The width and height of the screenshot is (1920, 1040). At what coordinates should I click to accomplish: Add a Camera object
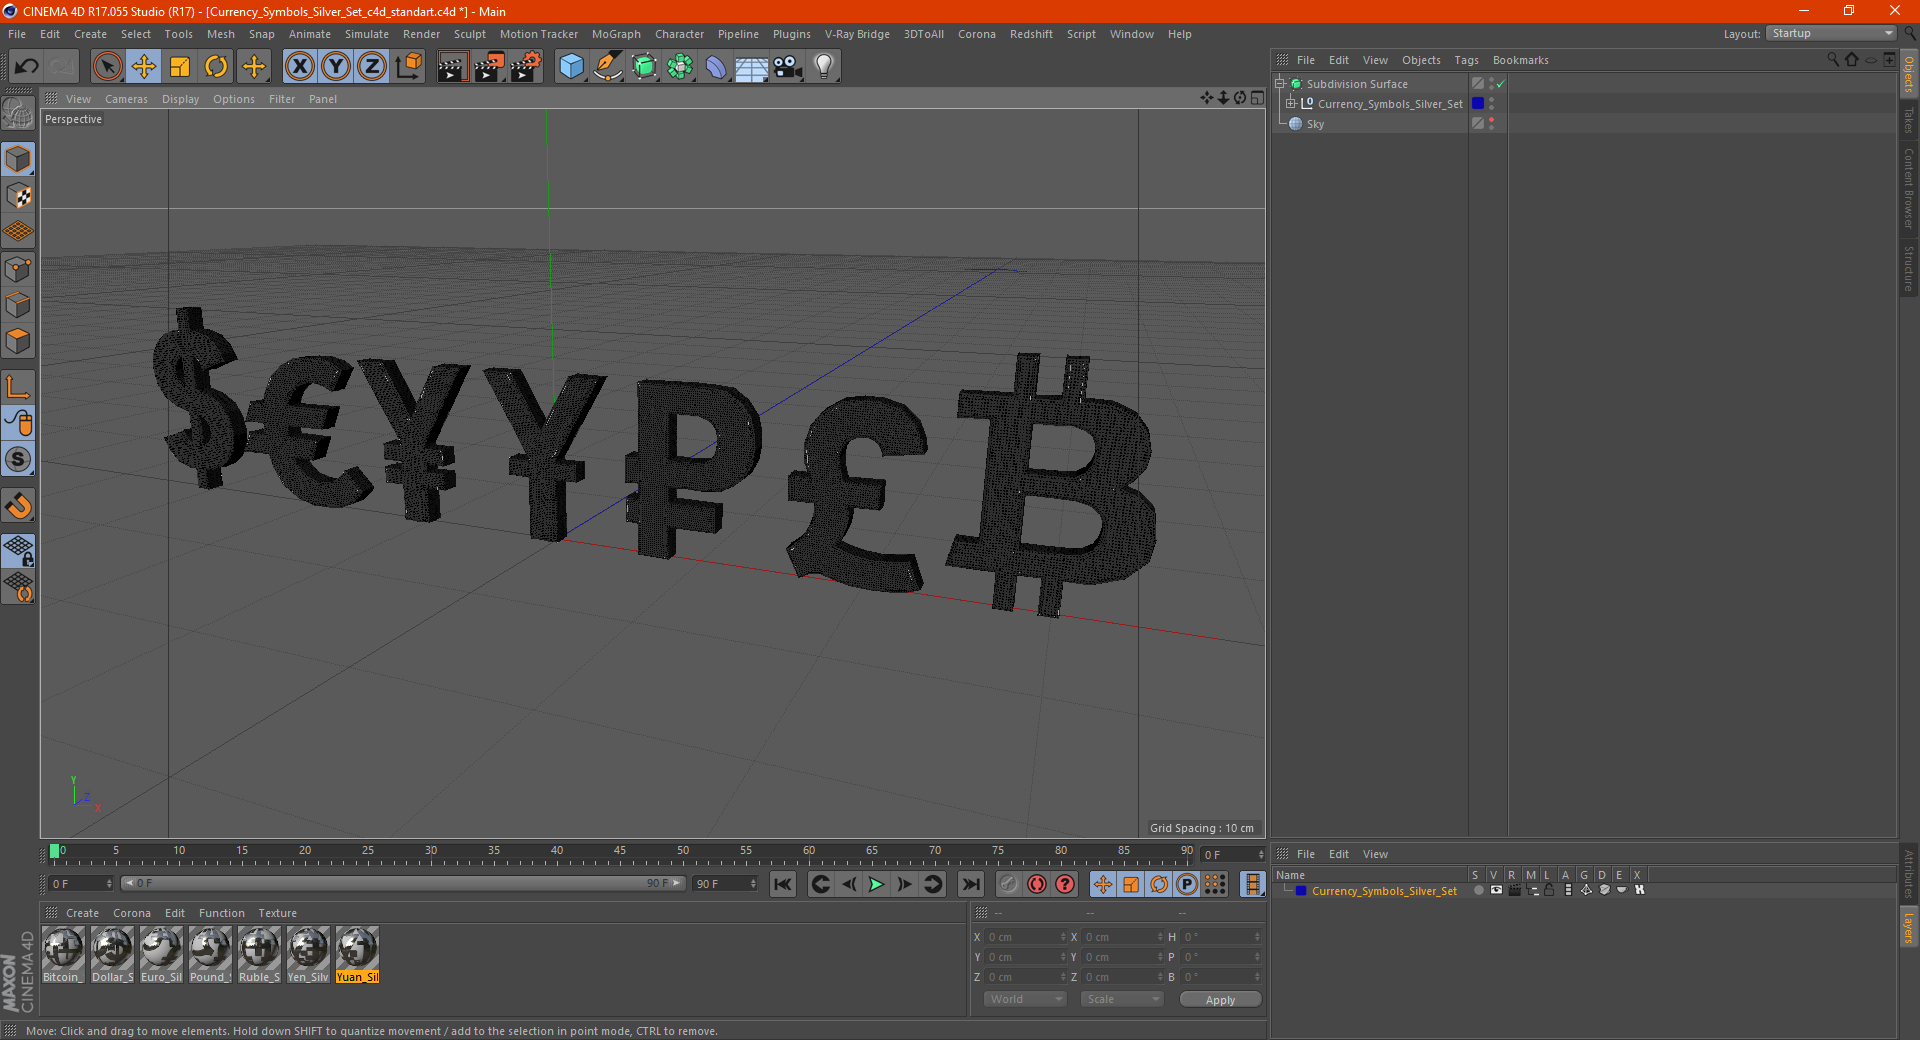pyautogui.click(x=788, y=67)
